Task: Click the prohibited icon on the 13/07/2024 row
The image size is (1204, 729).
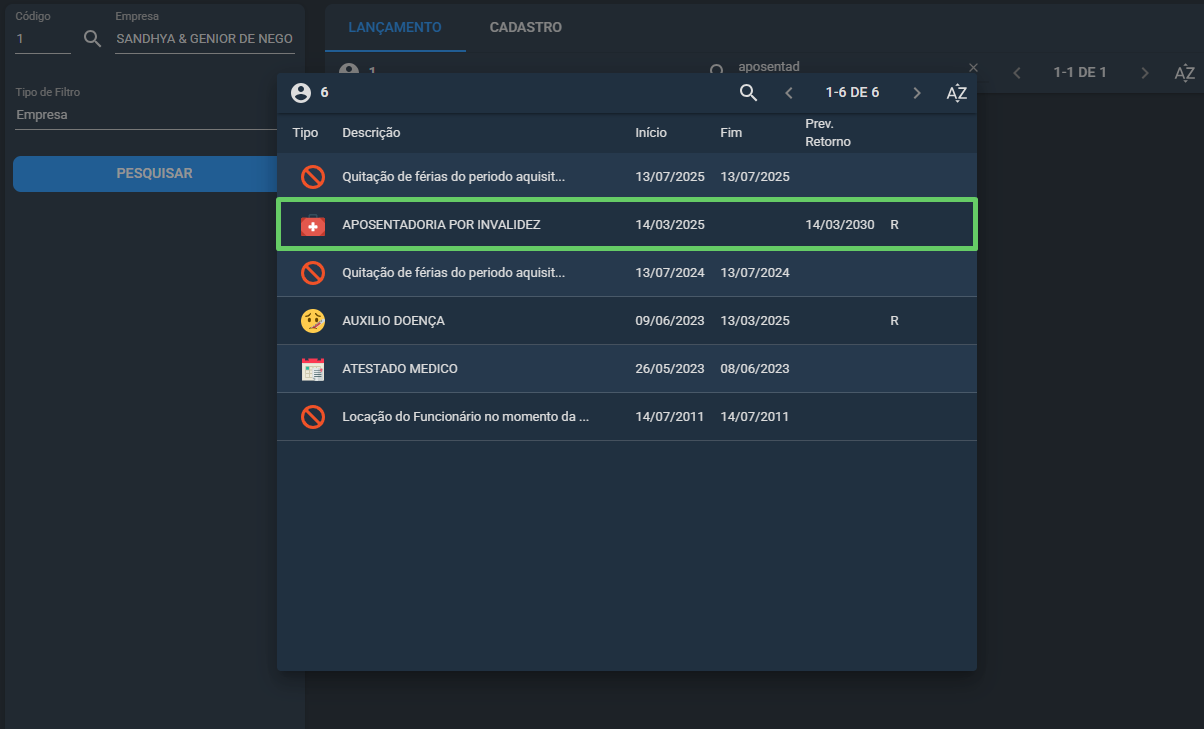Action: [313, 273]
